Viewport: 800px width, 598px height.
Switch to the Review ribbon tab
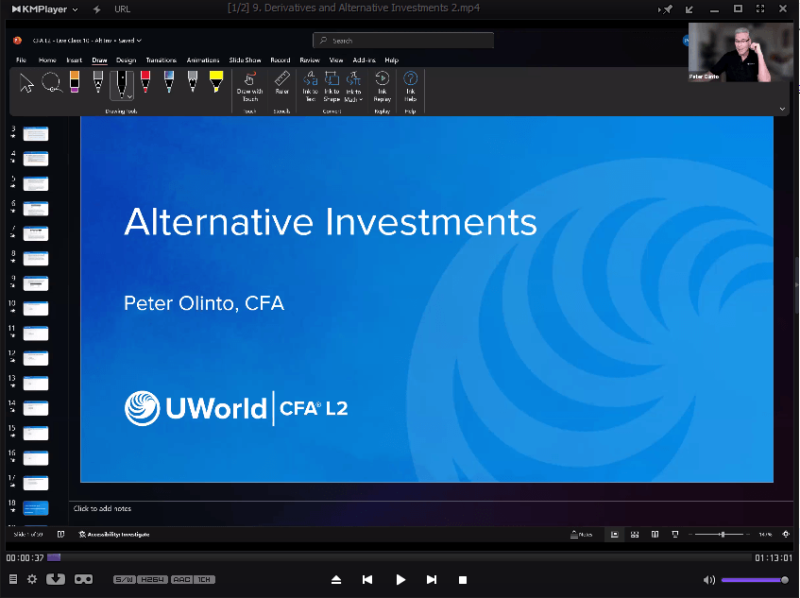309,60
